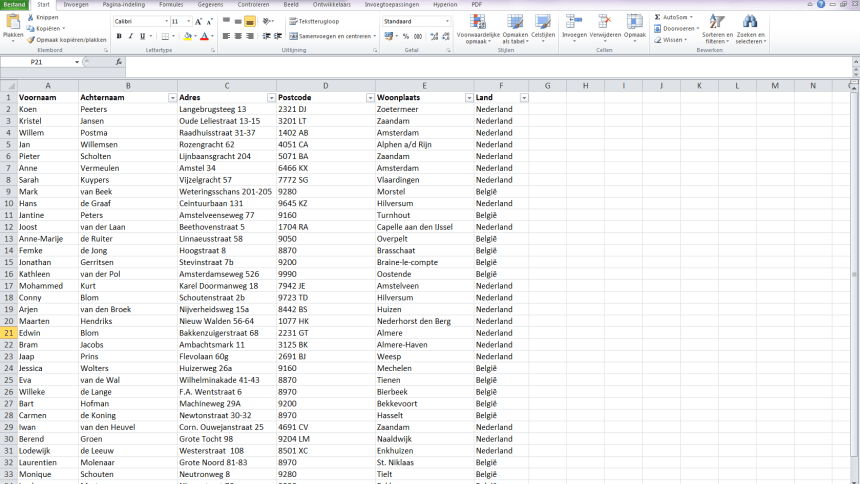Toggle Tekstterugloop wrap text
This screenshot has height=484, width=860.
[314, 21]
